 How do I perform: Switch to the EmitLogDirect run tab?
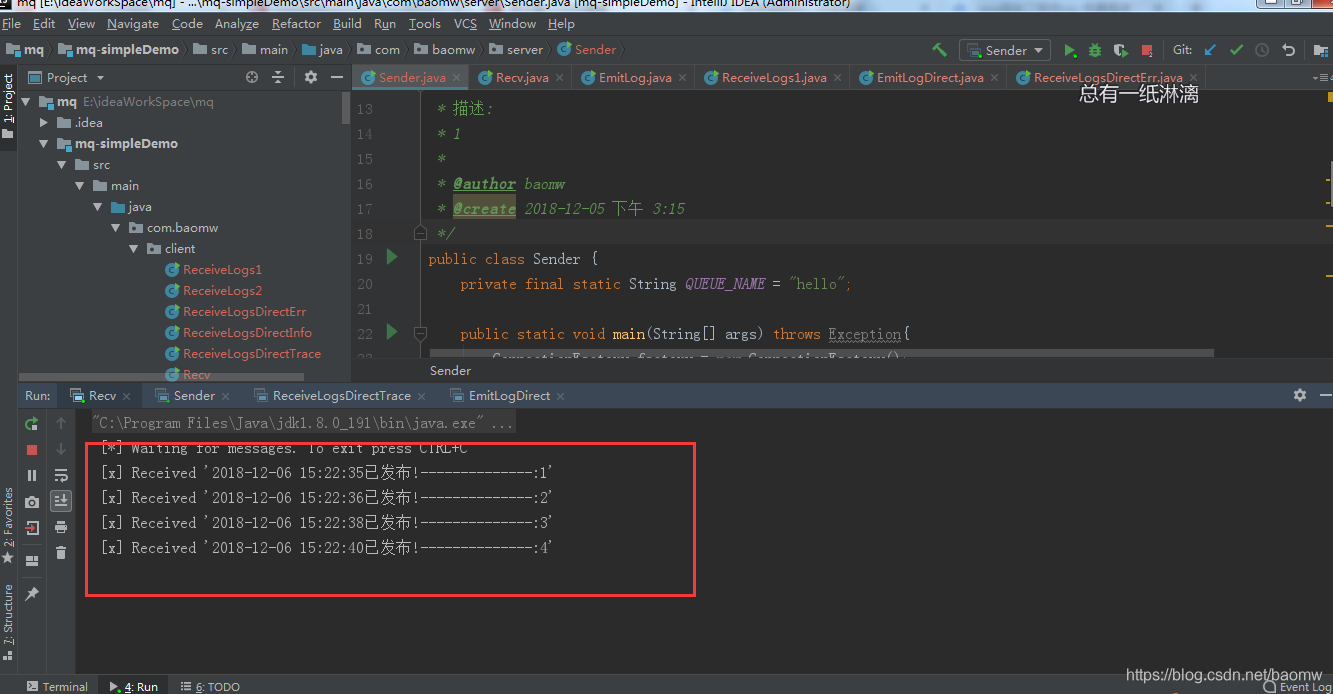[509, 395]
